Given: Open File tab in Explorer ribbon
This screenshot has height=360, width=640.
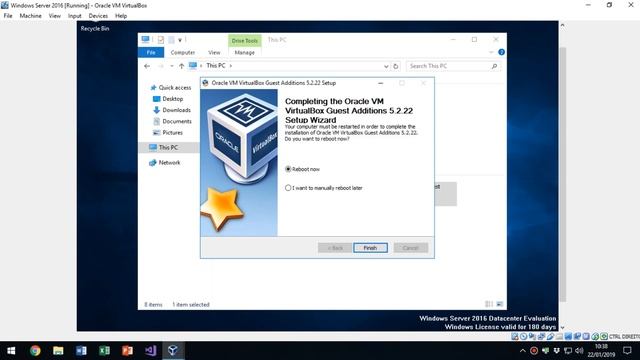Looking at the screenshot, I should pos(151,53).
